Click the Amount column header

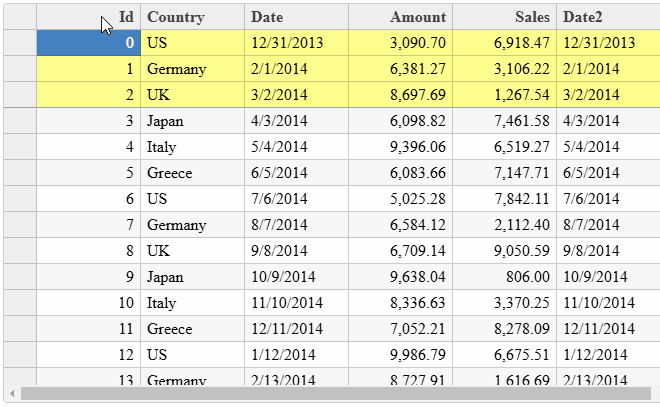[400, 17]
